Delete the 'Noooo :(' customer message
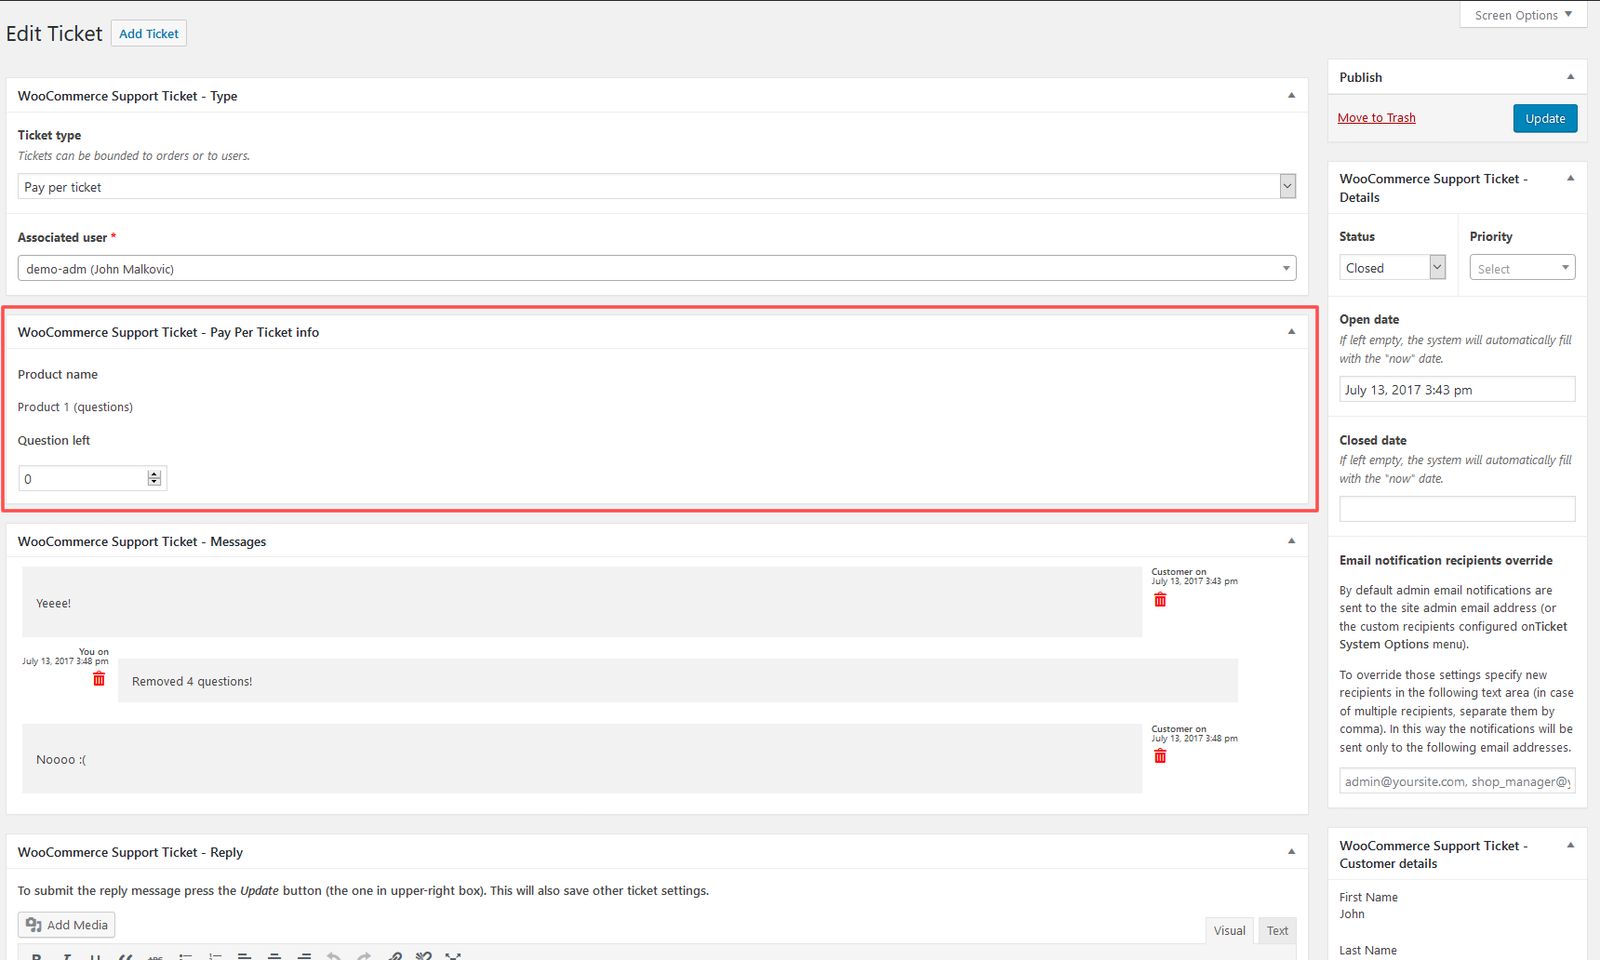This screenshot has width=1600, height=960. 1160,756
